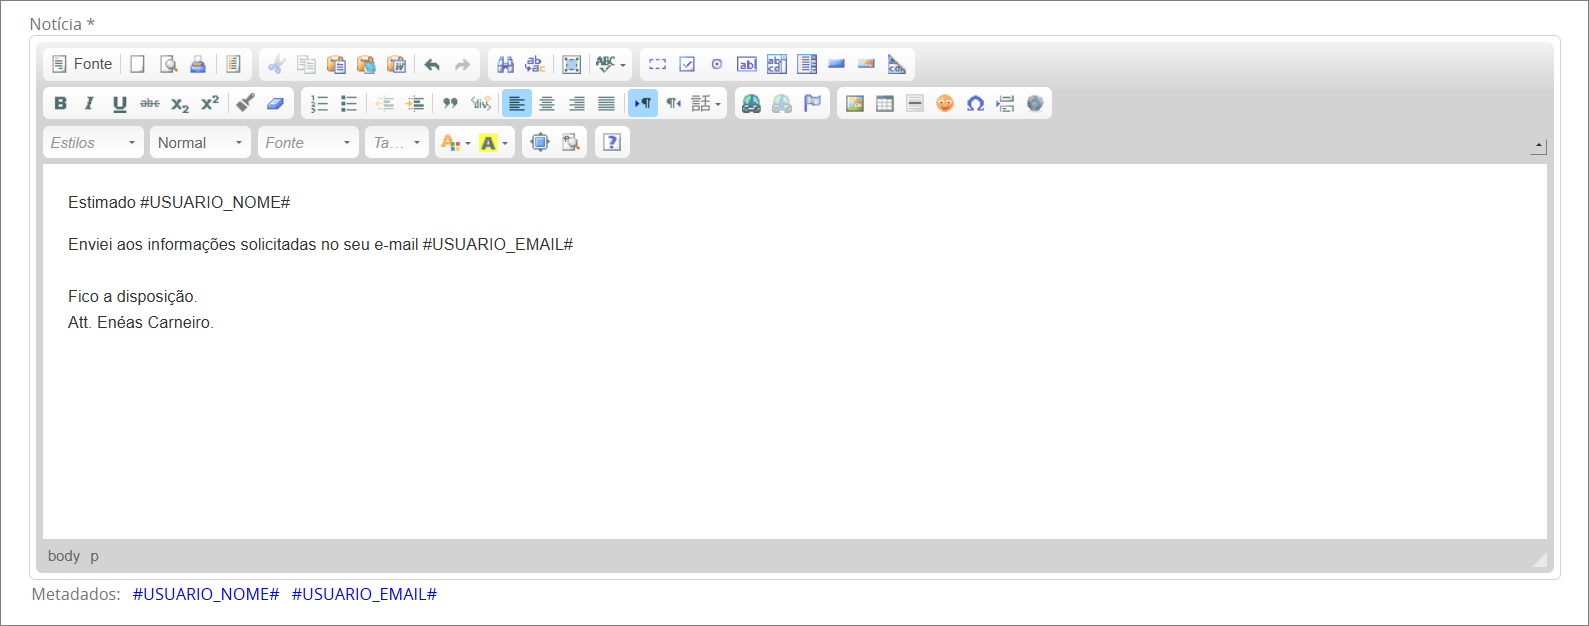Toggle Strikethrough formatting
Screen dimensions: 1589x626
click(150, 103)
